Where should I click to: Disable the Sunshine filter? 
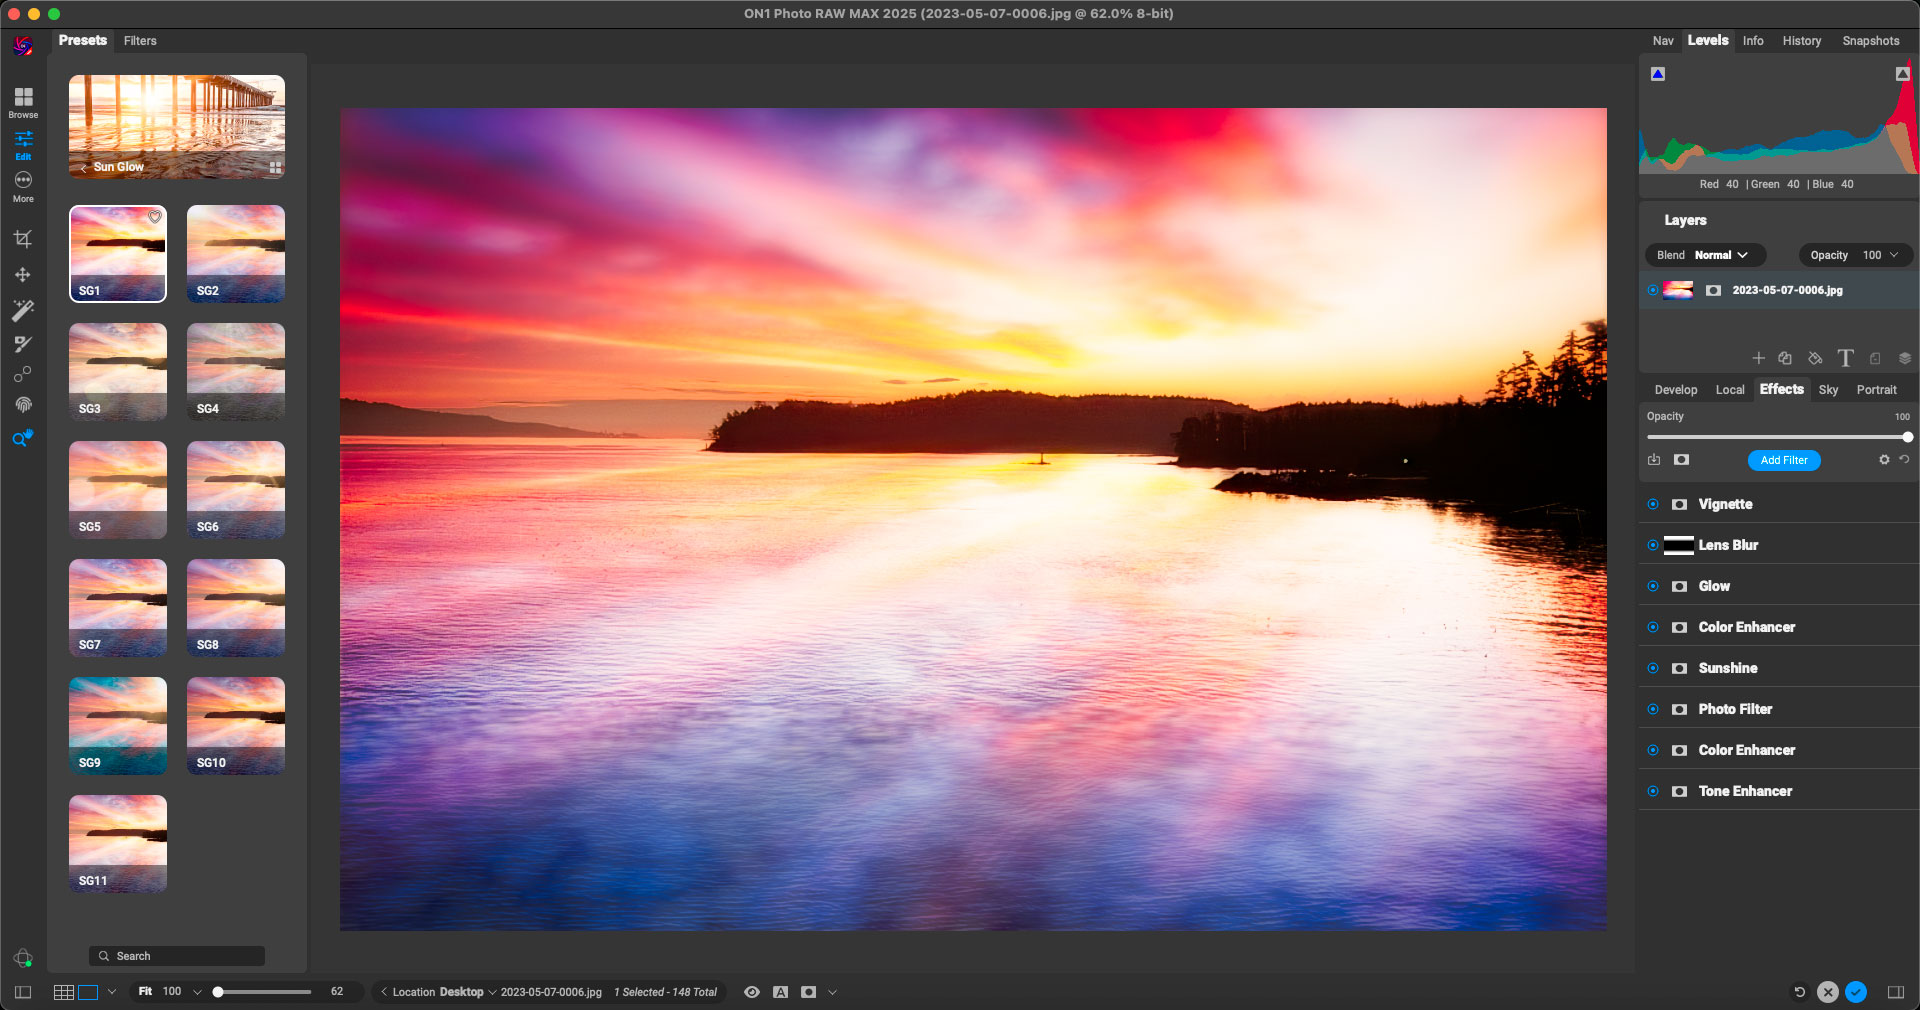pyautogui.click(x=1653, y=669)
